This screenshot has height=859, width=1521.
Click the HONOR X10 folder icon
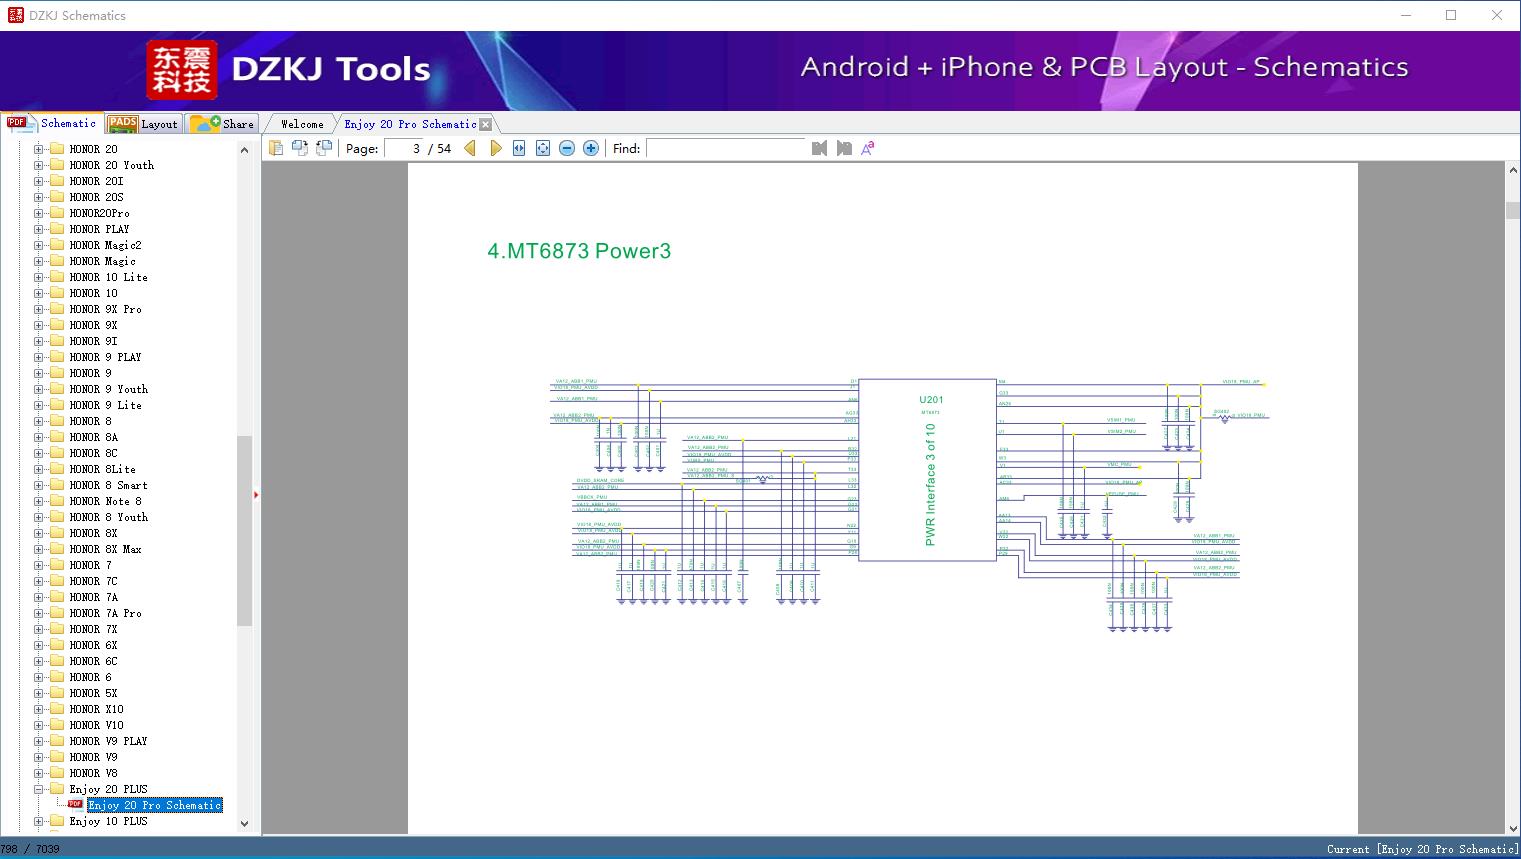click(x=57, y=709)
